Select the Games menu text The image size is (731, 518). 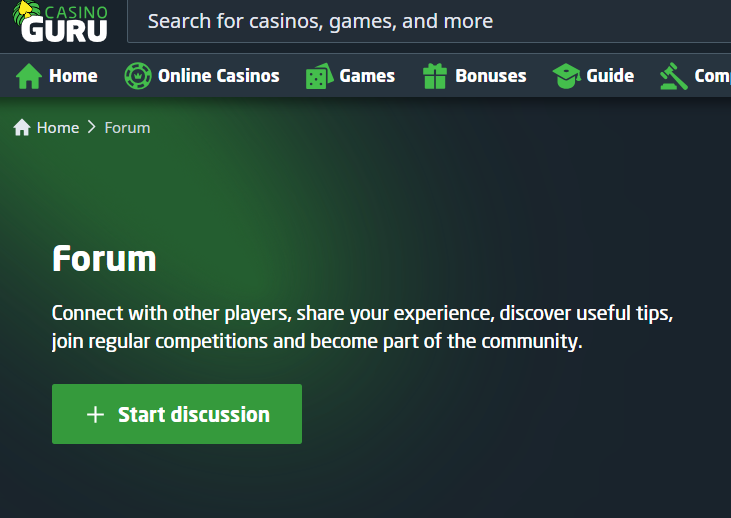(367, 76)
